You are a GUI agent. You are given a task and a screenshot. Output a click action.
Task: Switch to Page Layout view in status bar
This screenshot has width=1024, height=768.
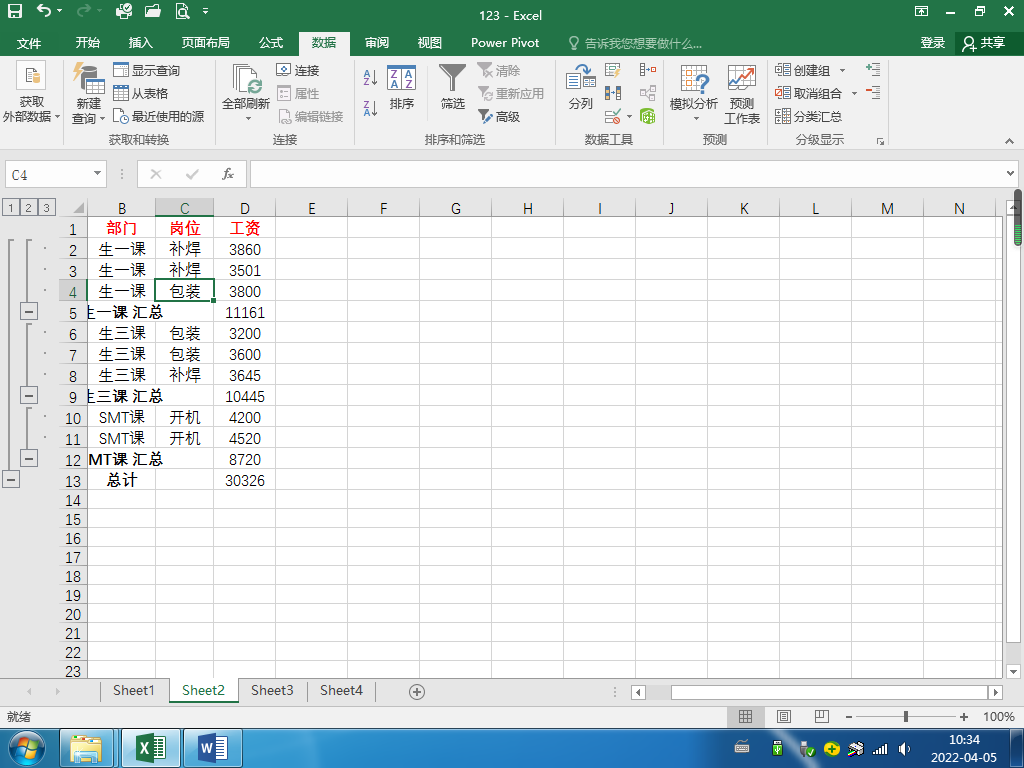(x=784, y=716)
